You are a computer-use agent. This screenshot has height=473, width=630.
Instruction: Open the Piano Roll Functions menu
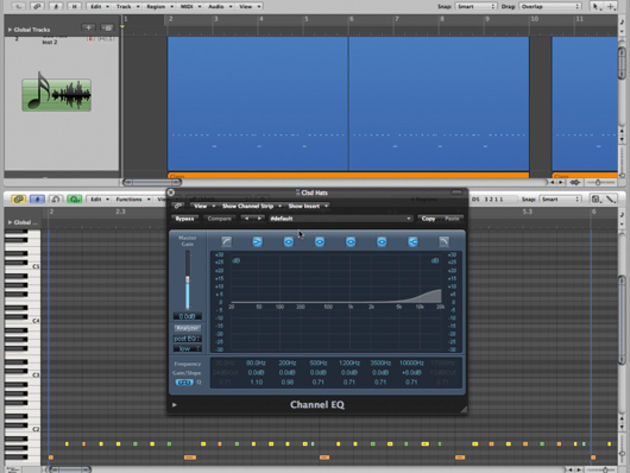click(133, 199)
